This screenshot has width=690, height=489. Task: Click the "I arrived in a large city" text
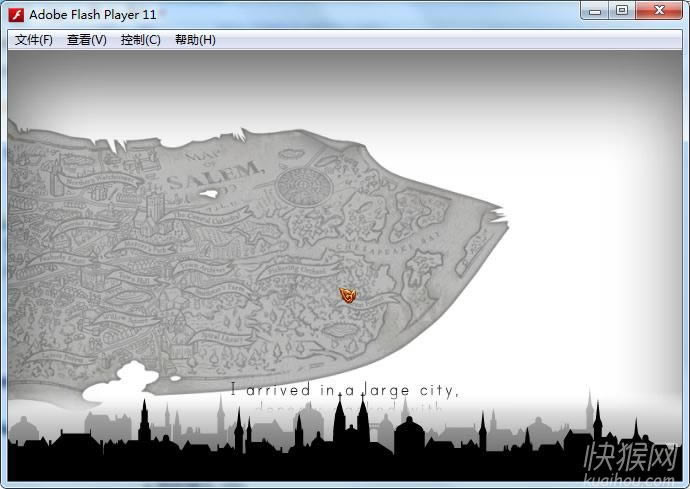344,390
